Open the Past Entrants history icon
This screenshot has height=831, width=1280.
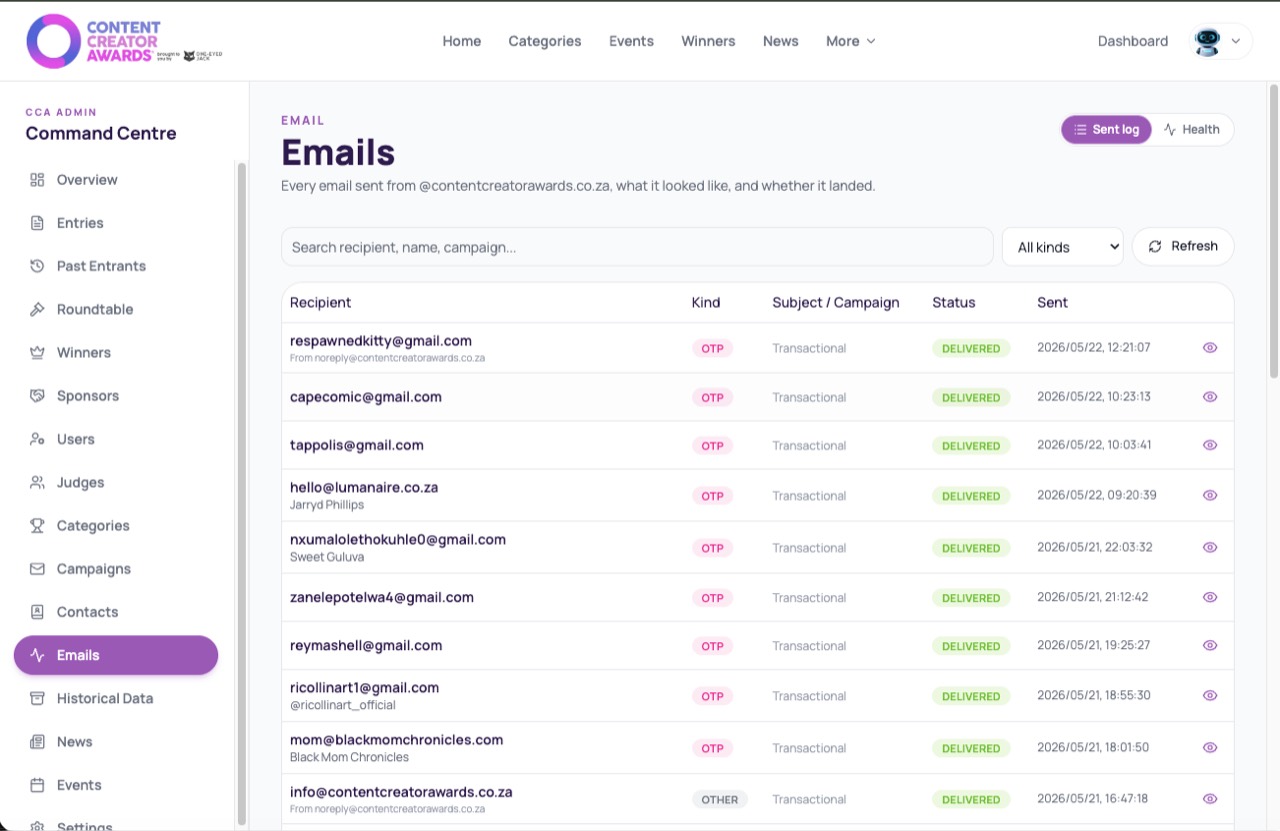click(37, 266)
